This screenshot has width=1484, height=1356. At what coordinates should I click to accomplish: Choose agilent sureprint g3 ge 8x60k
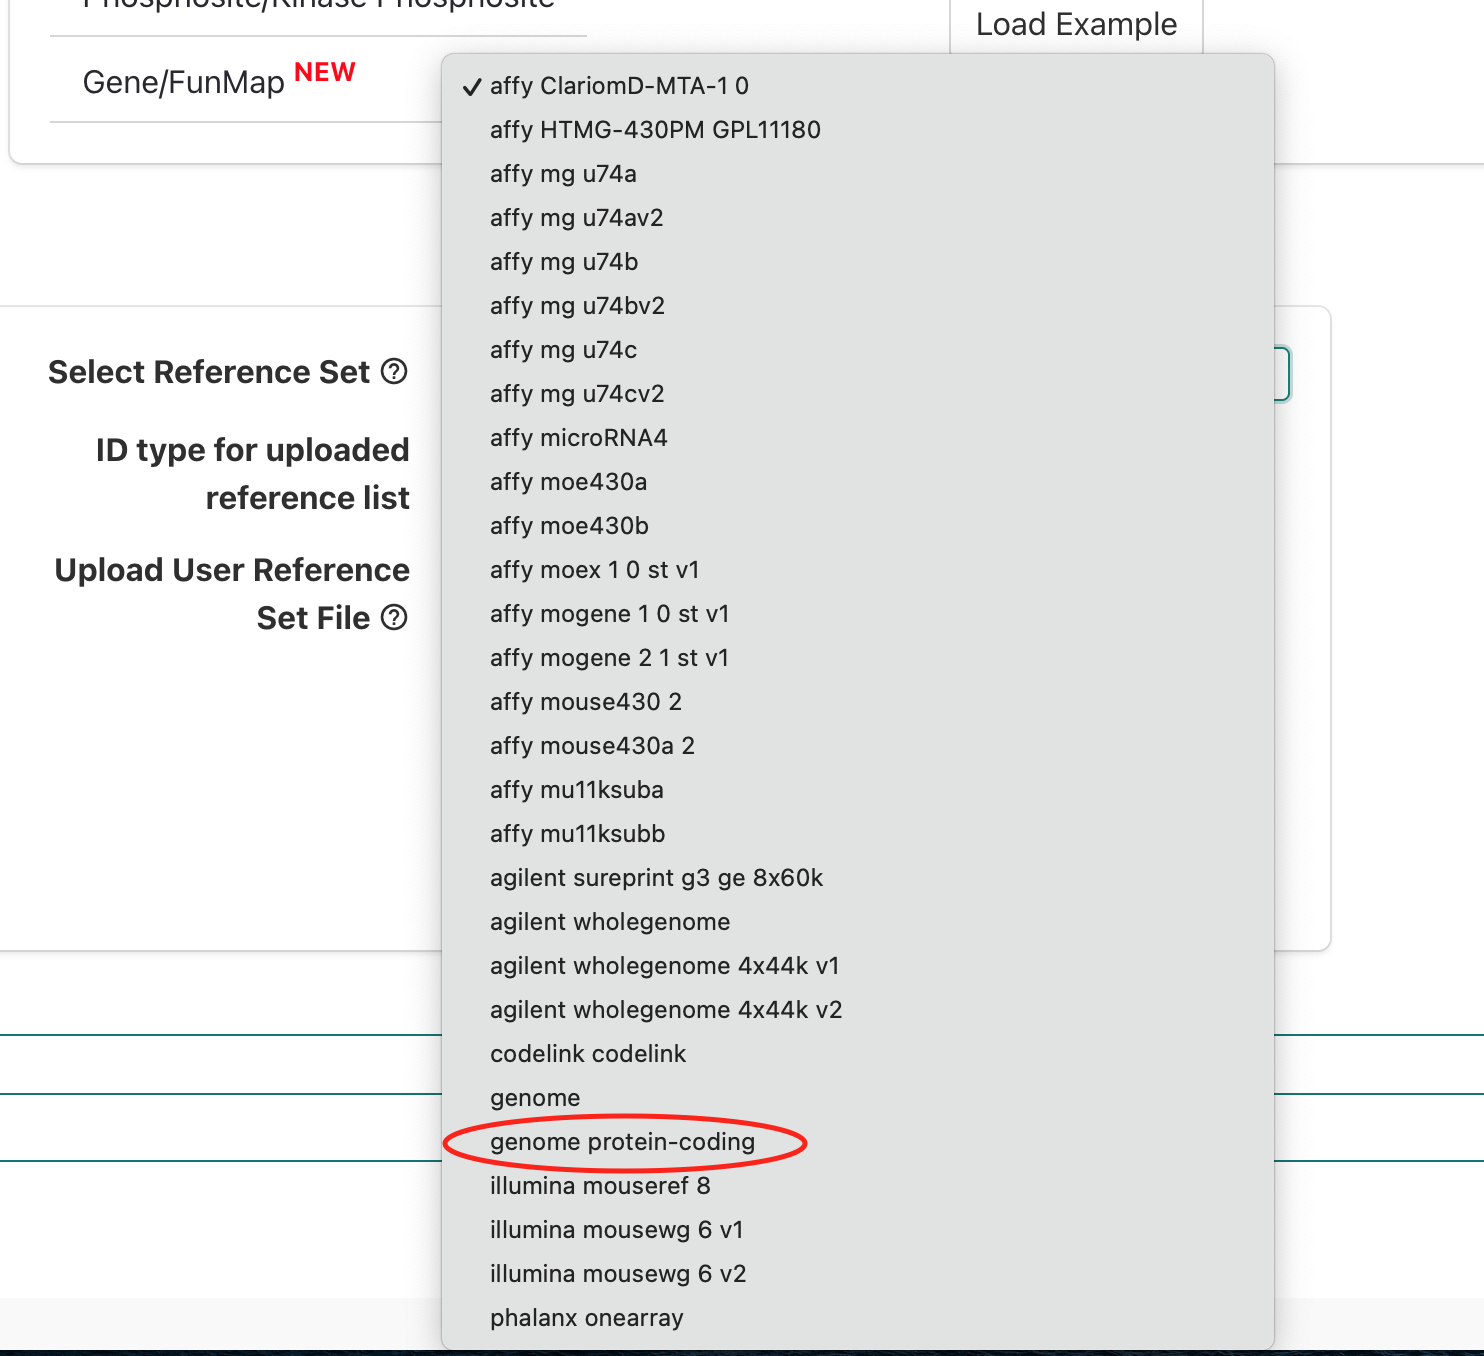(x=657, y=877)
